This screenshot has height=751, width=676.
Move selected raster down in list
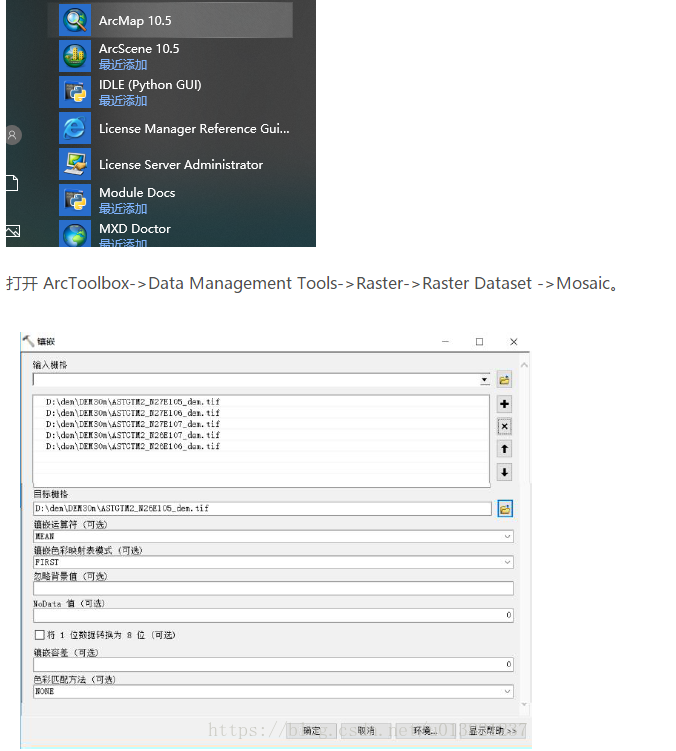tap(504, 472)
